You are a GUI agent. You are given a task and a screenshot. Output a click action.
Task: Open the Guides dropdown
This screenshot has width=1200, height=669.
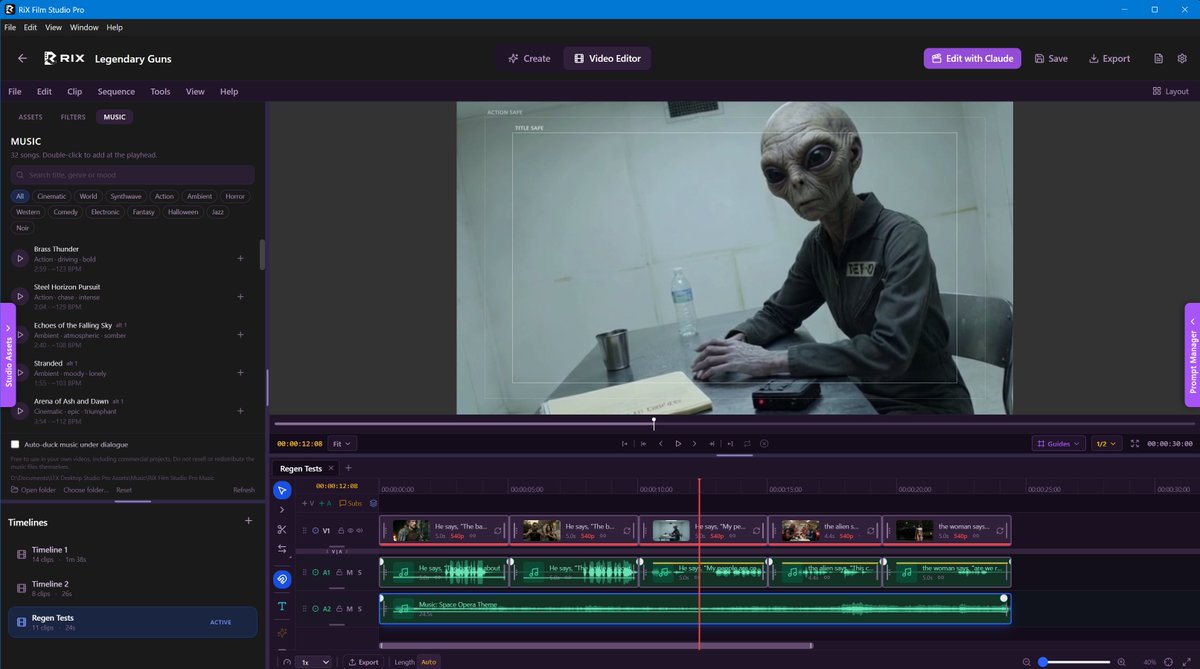[x=1058, y=443]
